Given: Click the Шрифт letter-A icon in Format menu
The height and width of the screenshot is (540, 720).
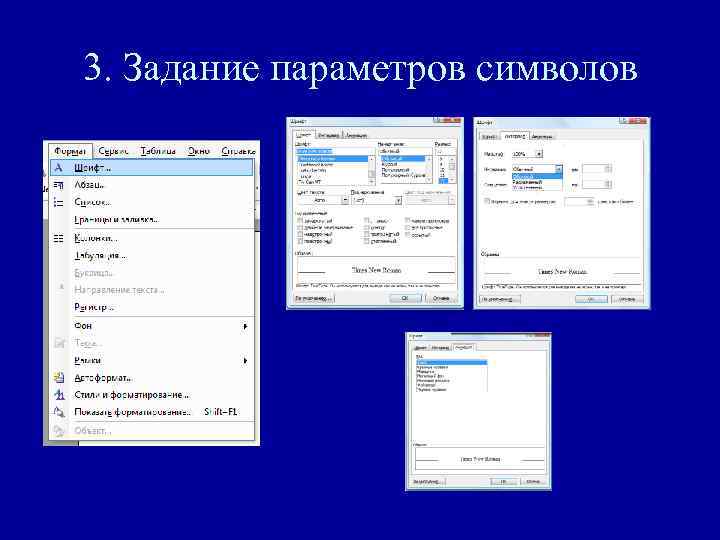Looking at the screenshot, I should [58, 168].
